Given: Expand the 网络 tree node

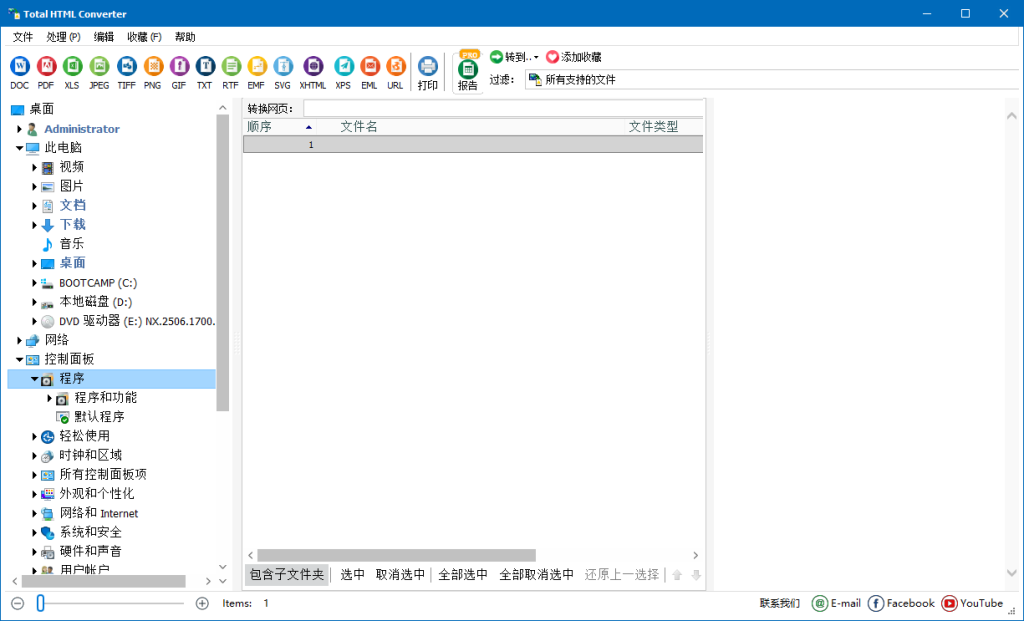Looking at the screenshot, I should (20, 340).
